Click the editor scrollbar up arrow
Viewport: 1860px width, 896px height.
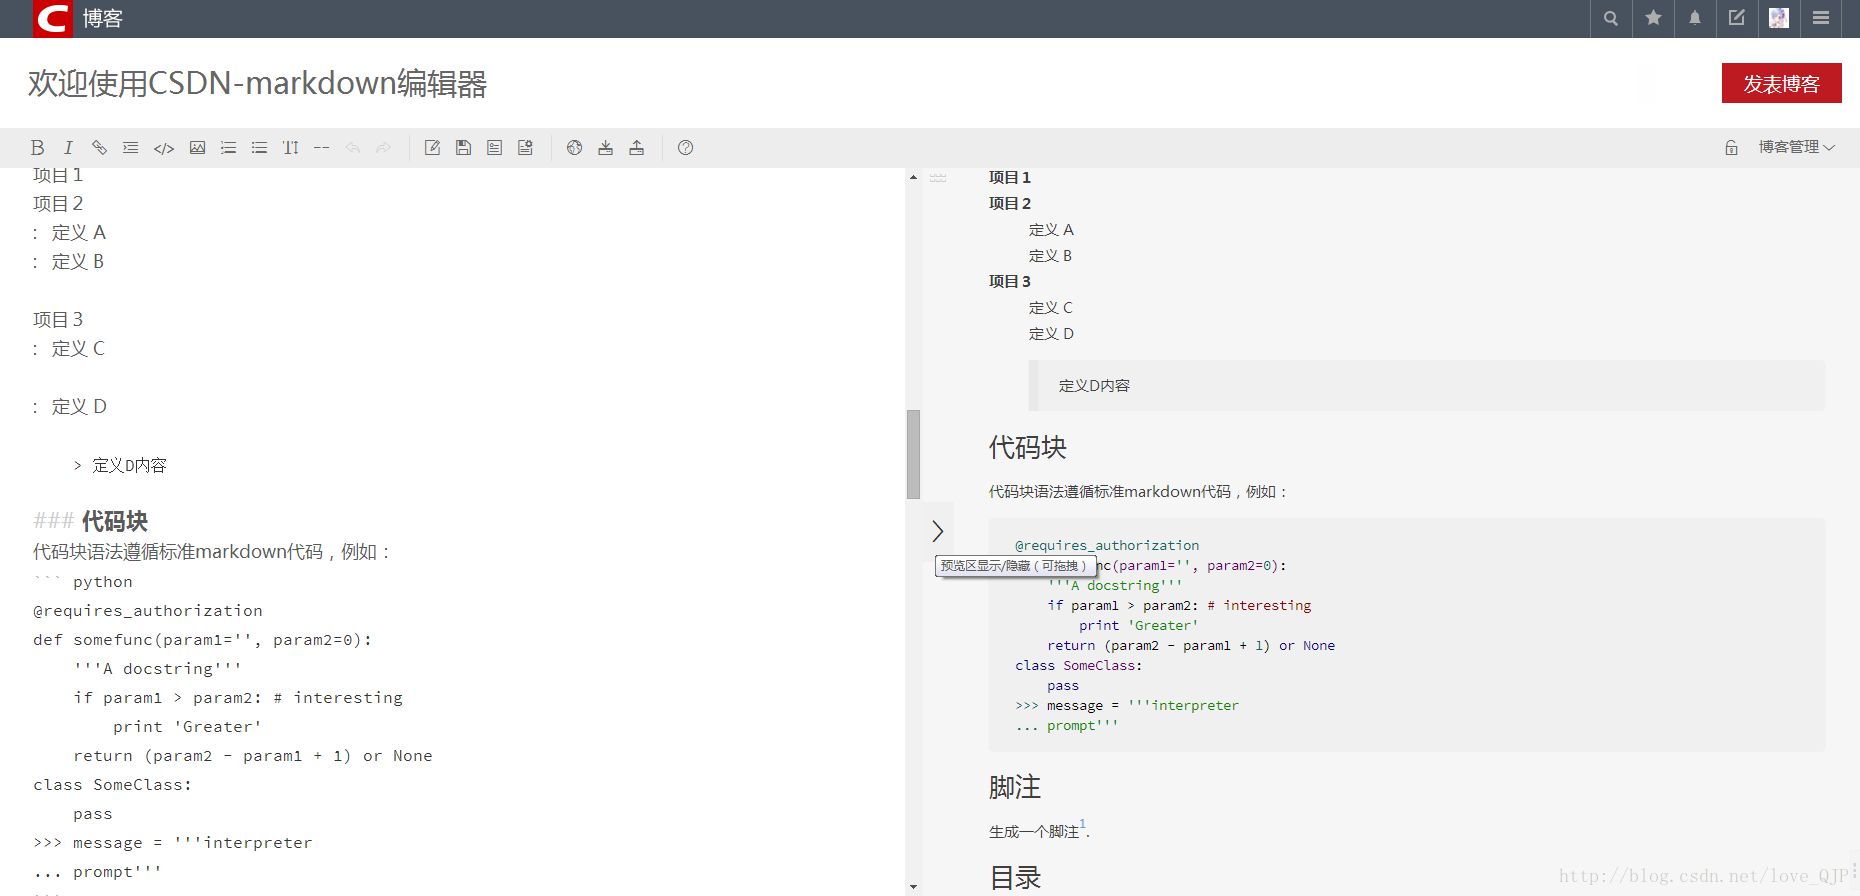[913, 177]
